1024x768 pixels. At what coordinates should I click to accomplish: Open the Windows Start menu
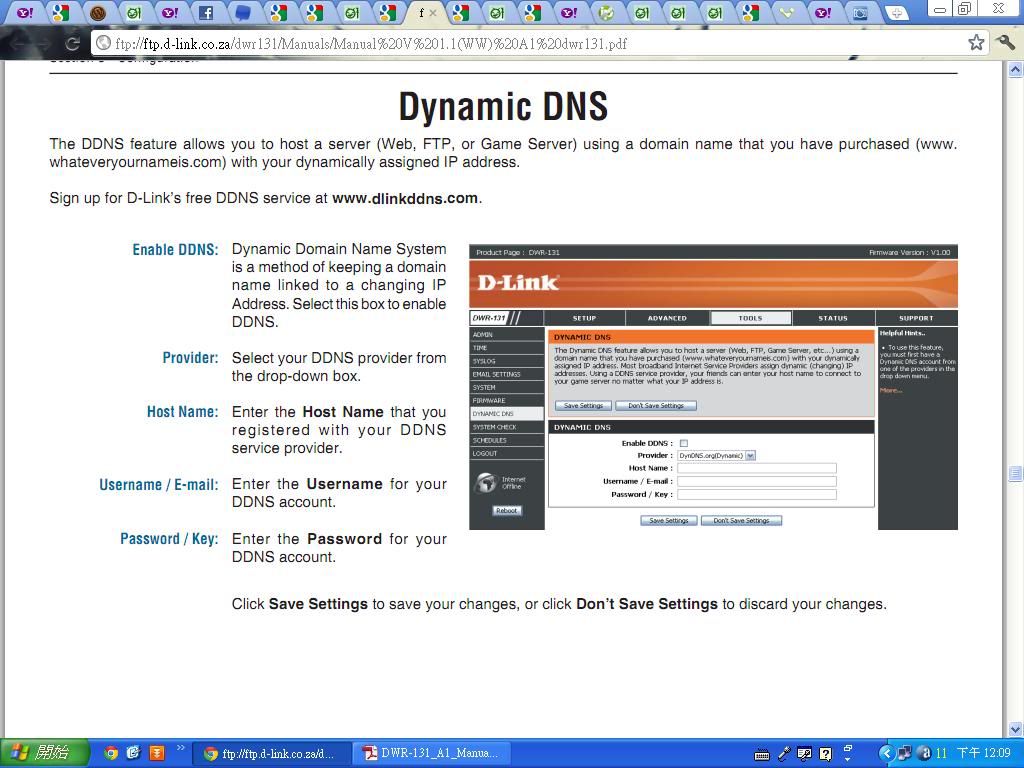click(x=45, y=753)
